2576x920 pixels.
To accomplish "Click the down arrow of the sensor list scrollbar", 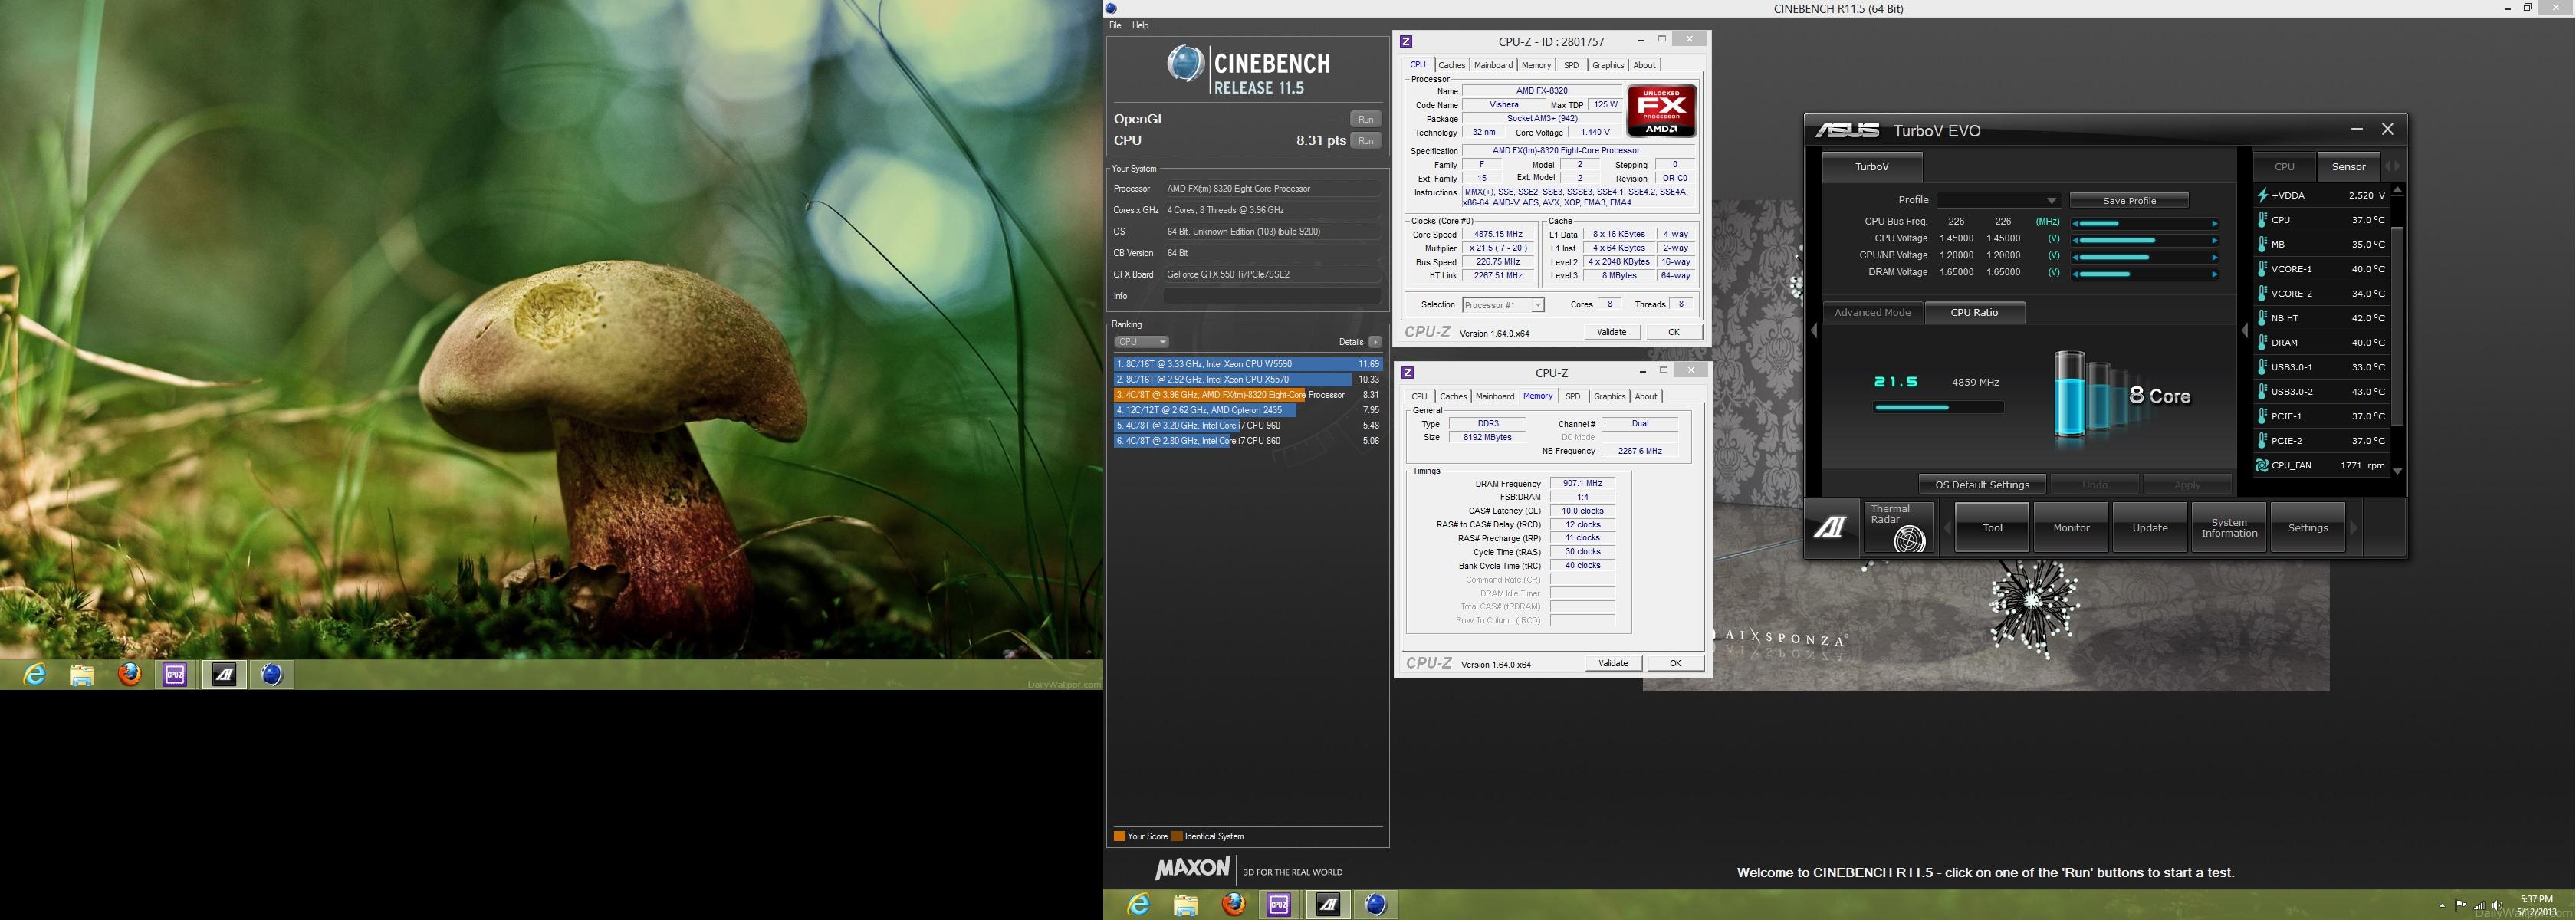I will pyautogui.click(x=2397, y=471).
